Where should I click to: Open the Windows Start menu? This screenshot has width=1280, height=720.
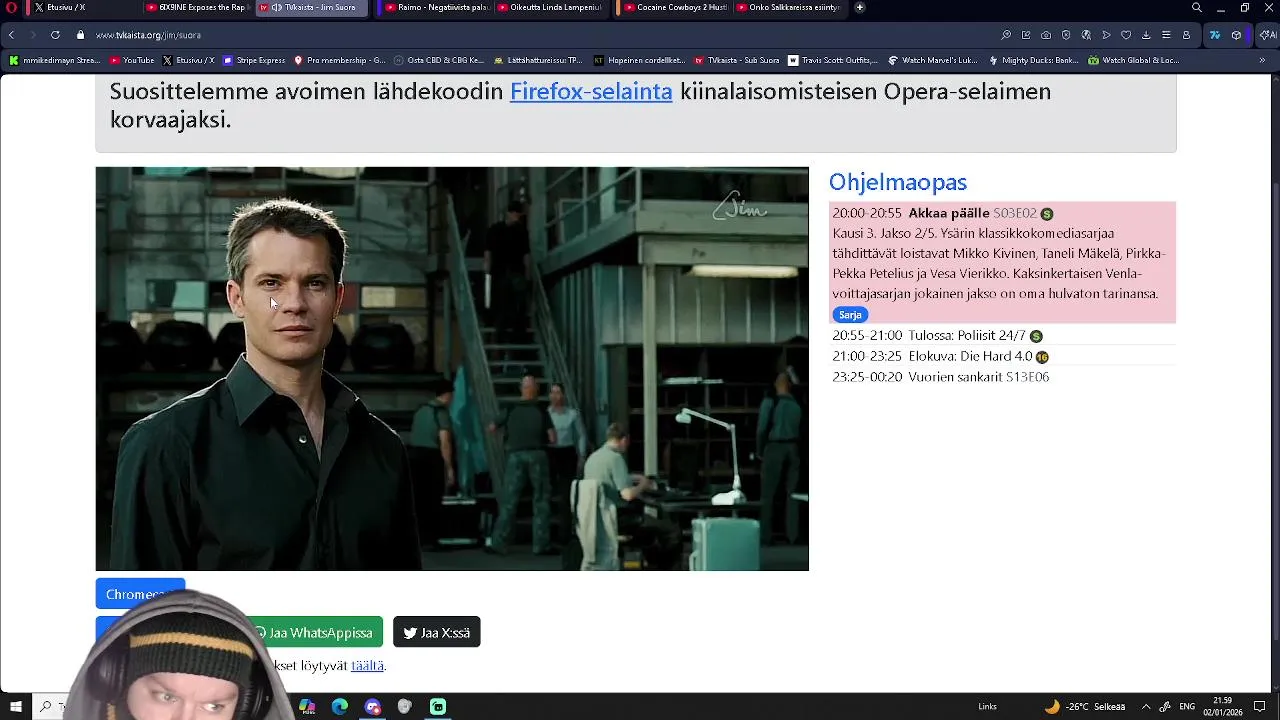pos(16,706)
